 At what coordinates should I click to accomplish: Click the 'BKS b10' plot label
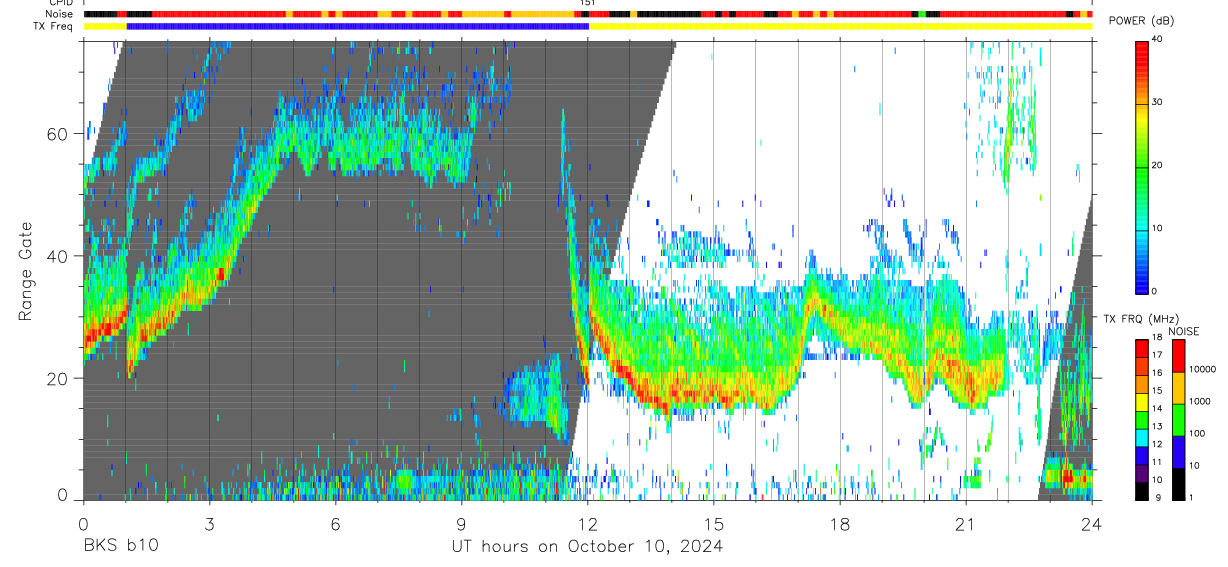[x=120, y=547]
